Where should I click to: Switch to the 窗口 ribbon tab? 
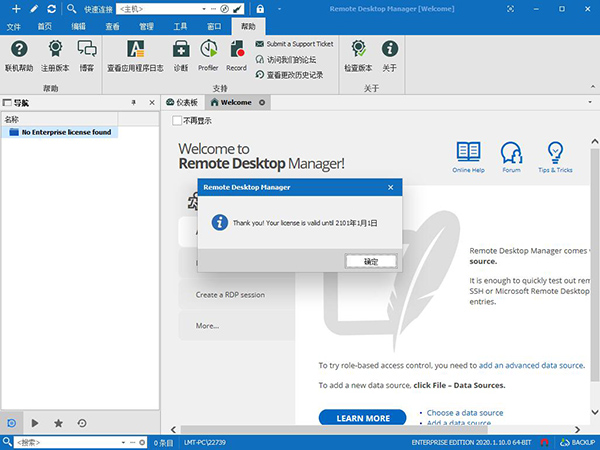pyautogui.click(x=214, y=26)
